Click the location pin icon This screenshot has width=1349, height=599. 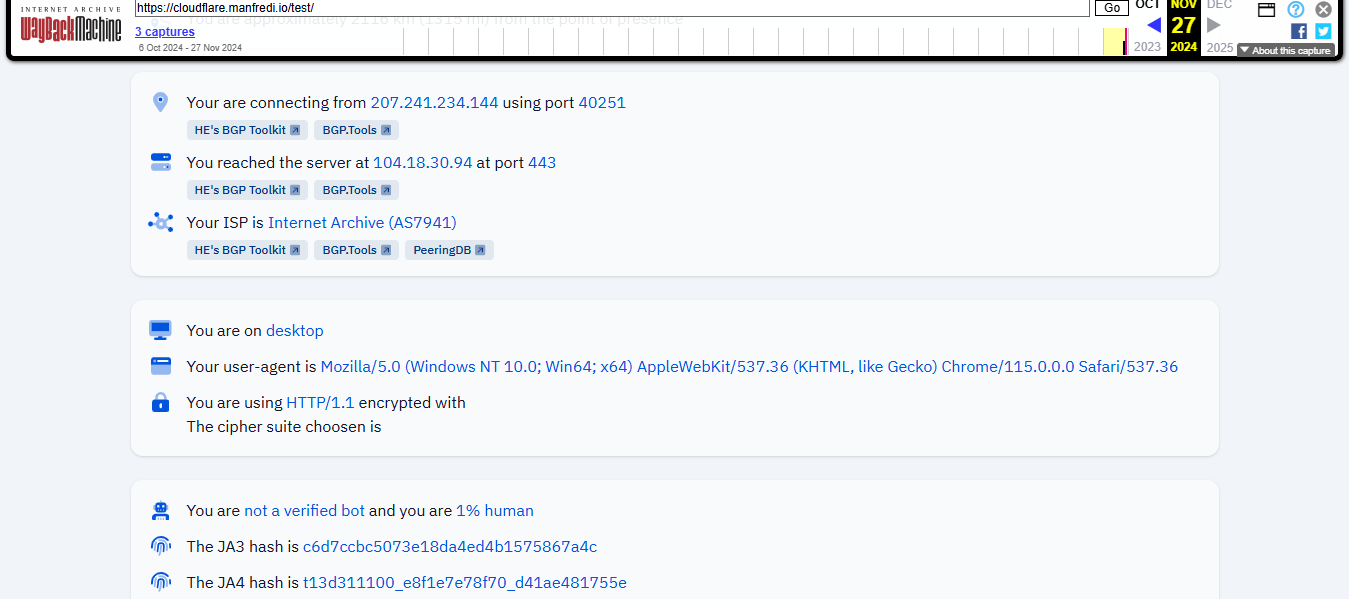[x=161, y=101]
